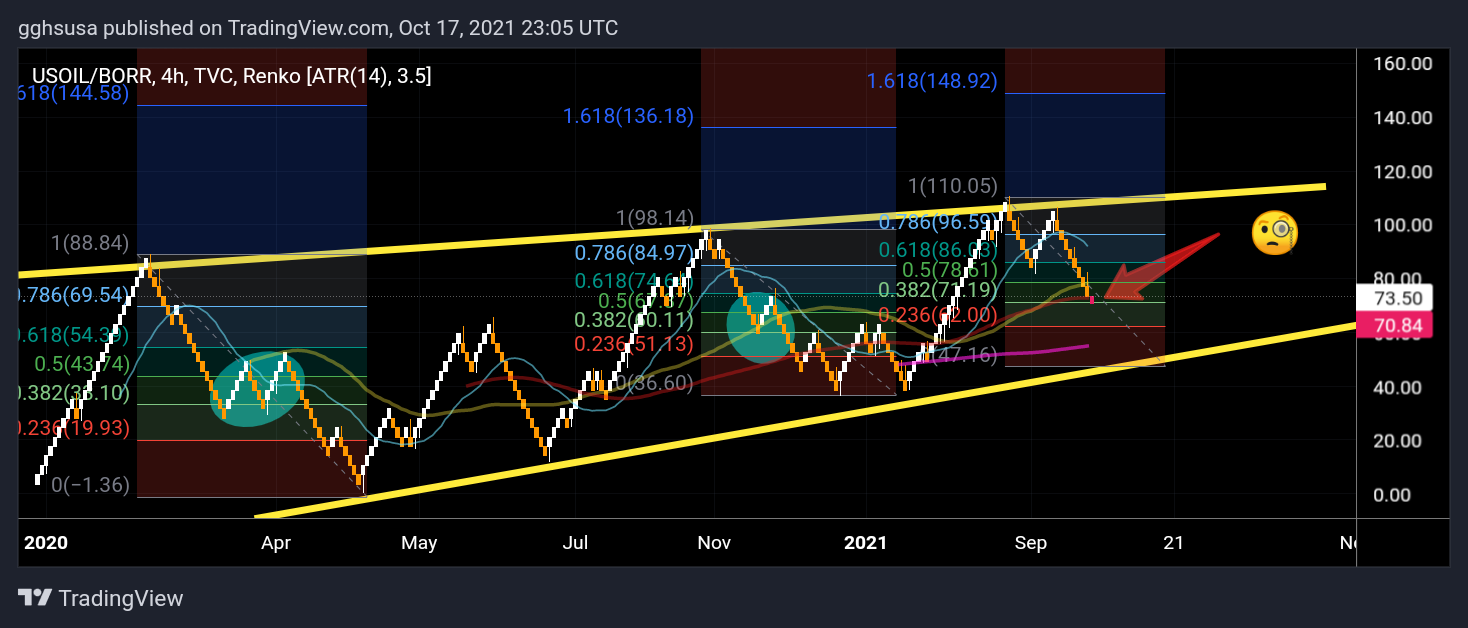Click the May time axis label
The width and height of the screenshot is (1468, 628).
click(419, 543)
